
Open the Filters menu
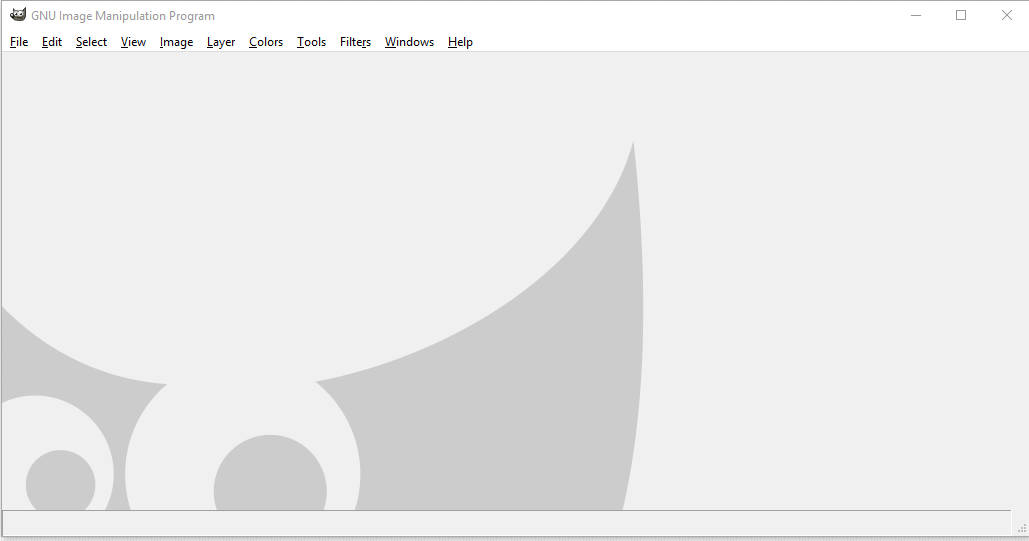(x=356, y=42)
